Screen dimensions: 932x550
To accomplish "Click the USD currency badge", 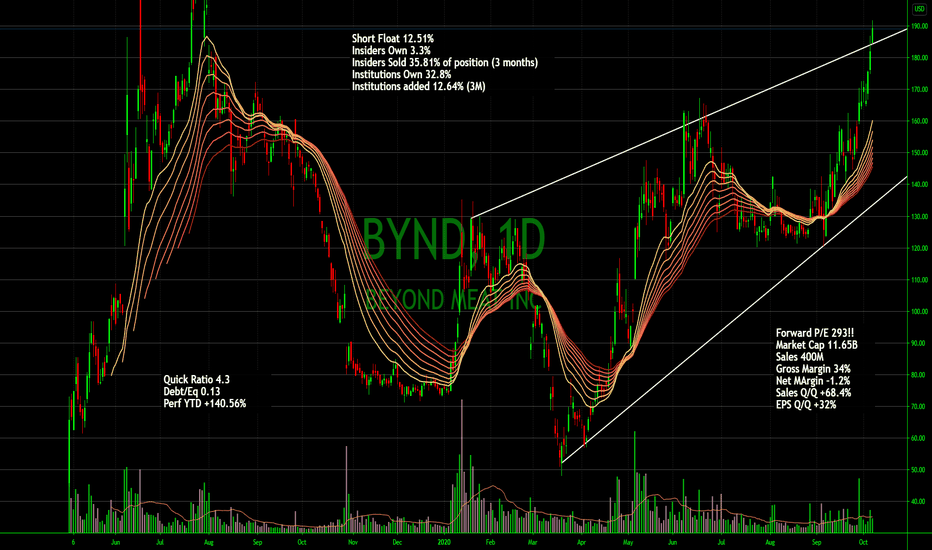I will (919, 9).
